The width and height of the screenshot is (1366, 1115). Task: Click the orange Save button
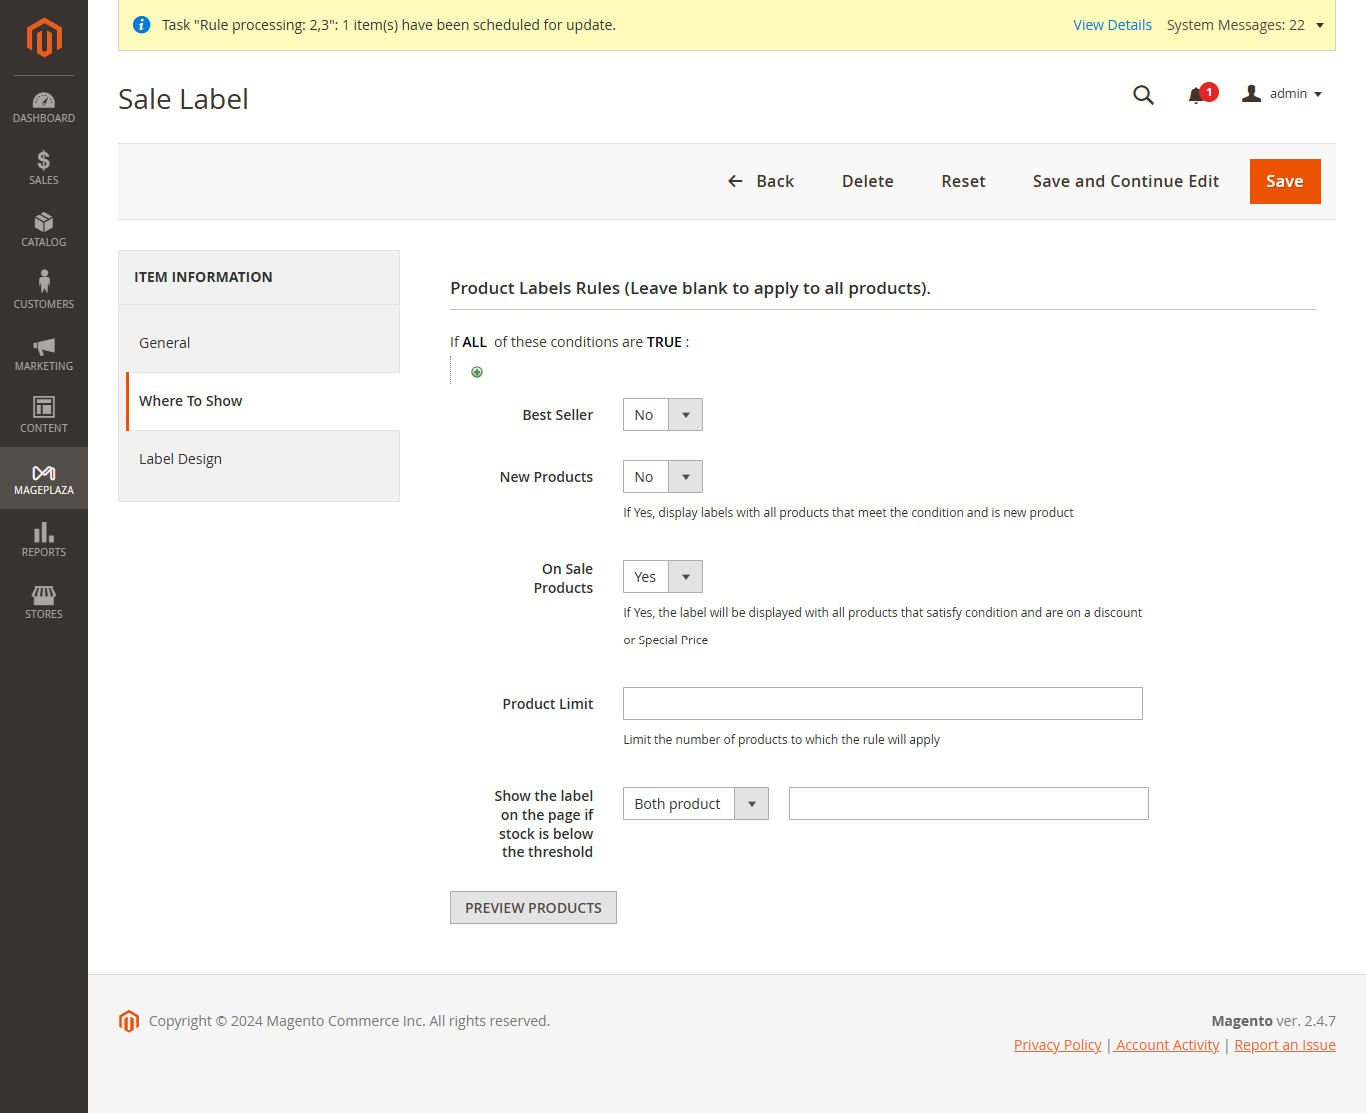point(1284,181)
